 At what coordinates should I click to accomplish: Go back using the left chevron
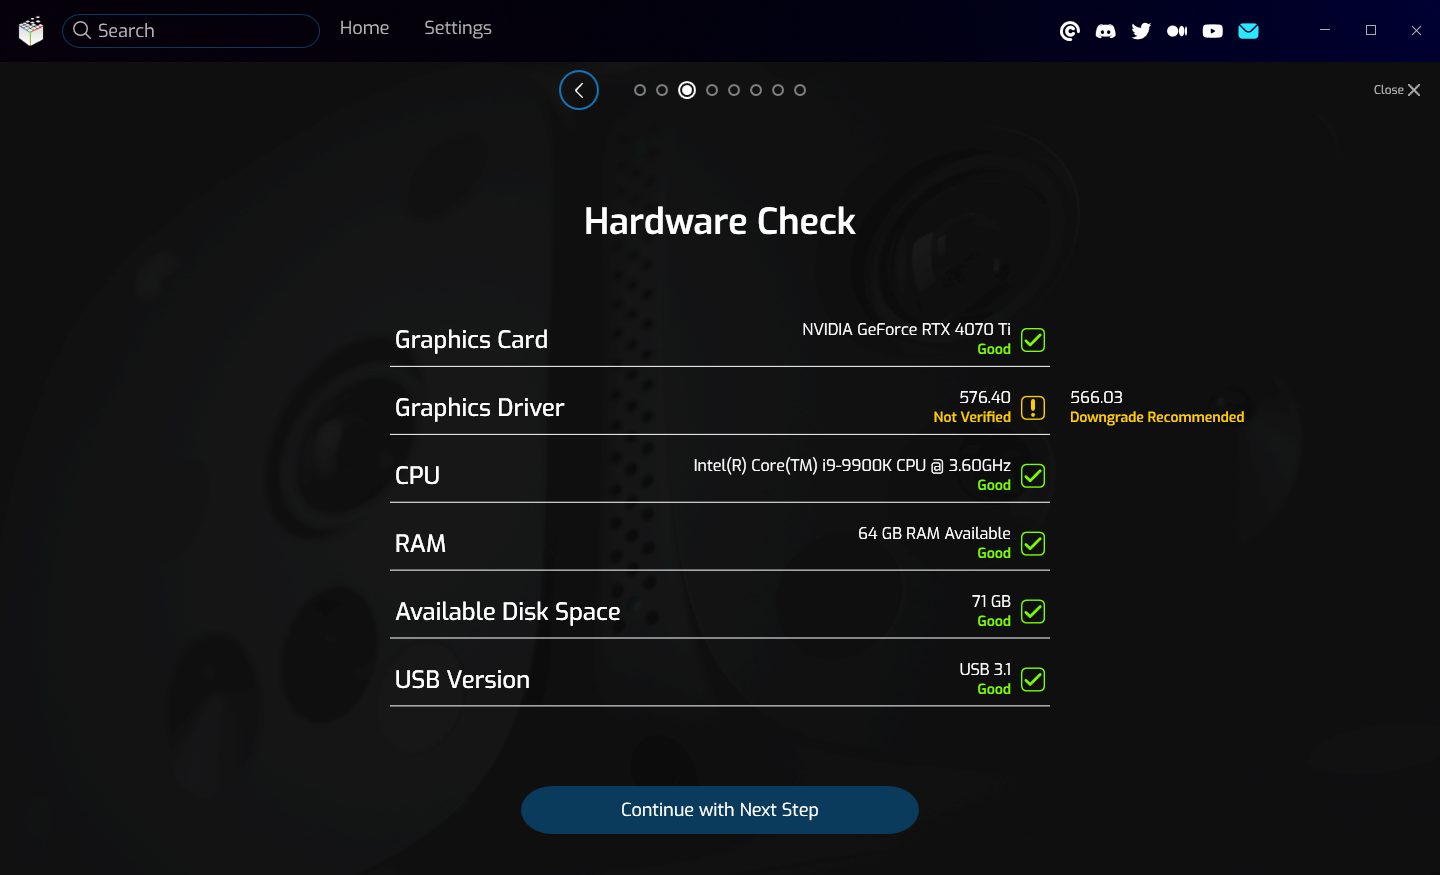click(x=579, y=90)
